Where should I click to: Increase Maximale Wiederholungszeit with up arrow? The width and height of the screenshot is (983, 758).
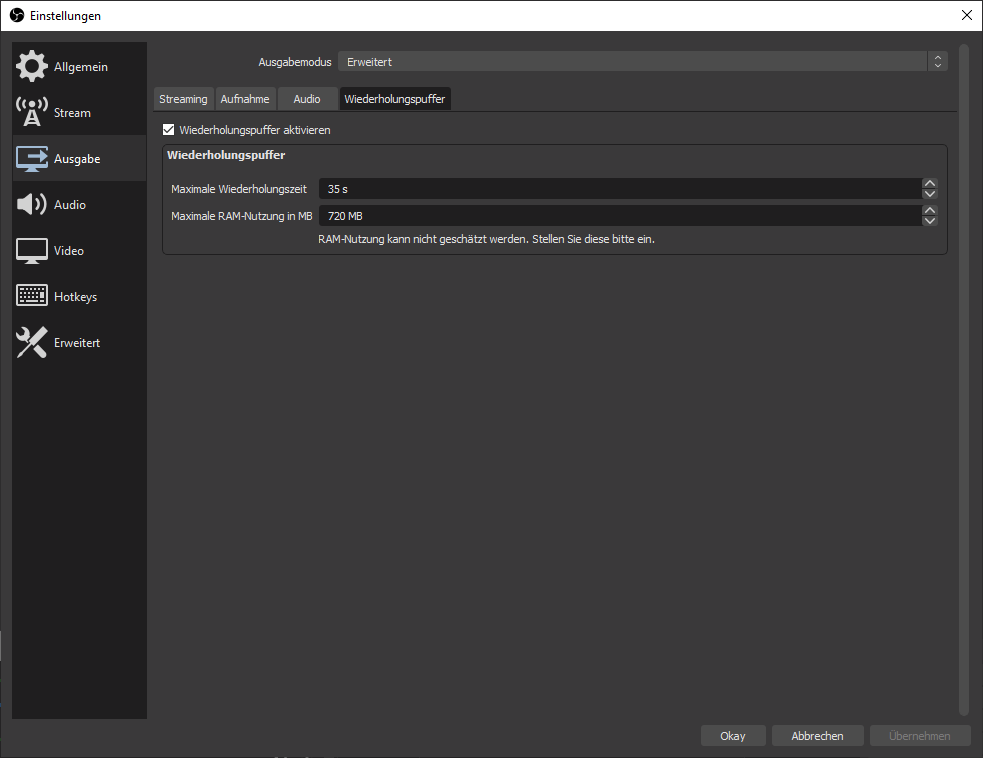click(x=930, y=184)
